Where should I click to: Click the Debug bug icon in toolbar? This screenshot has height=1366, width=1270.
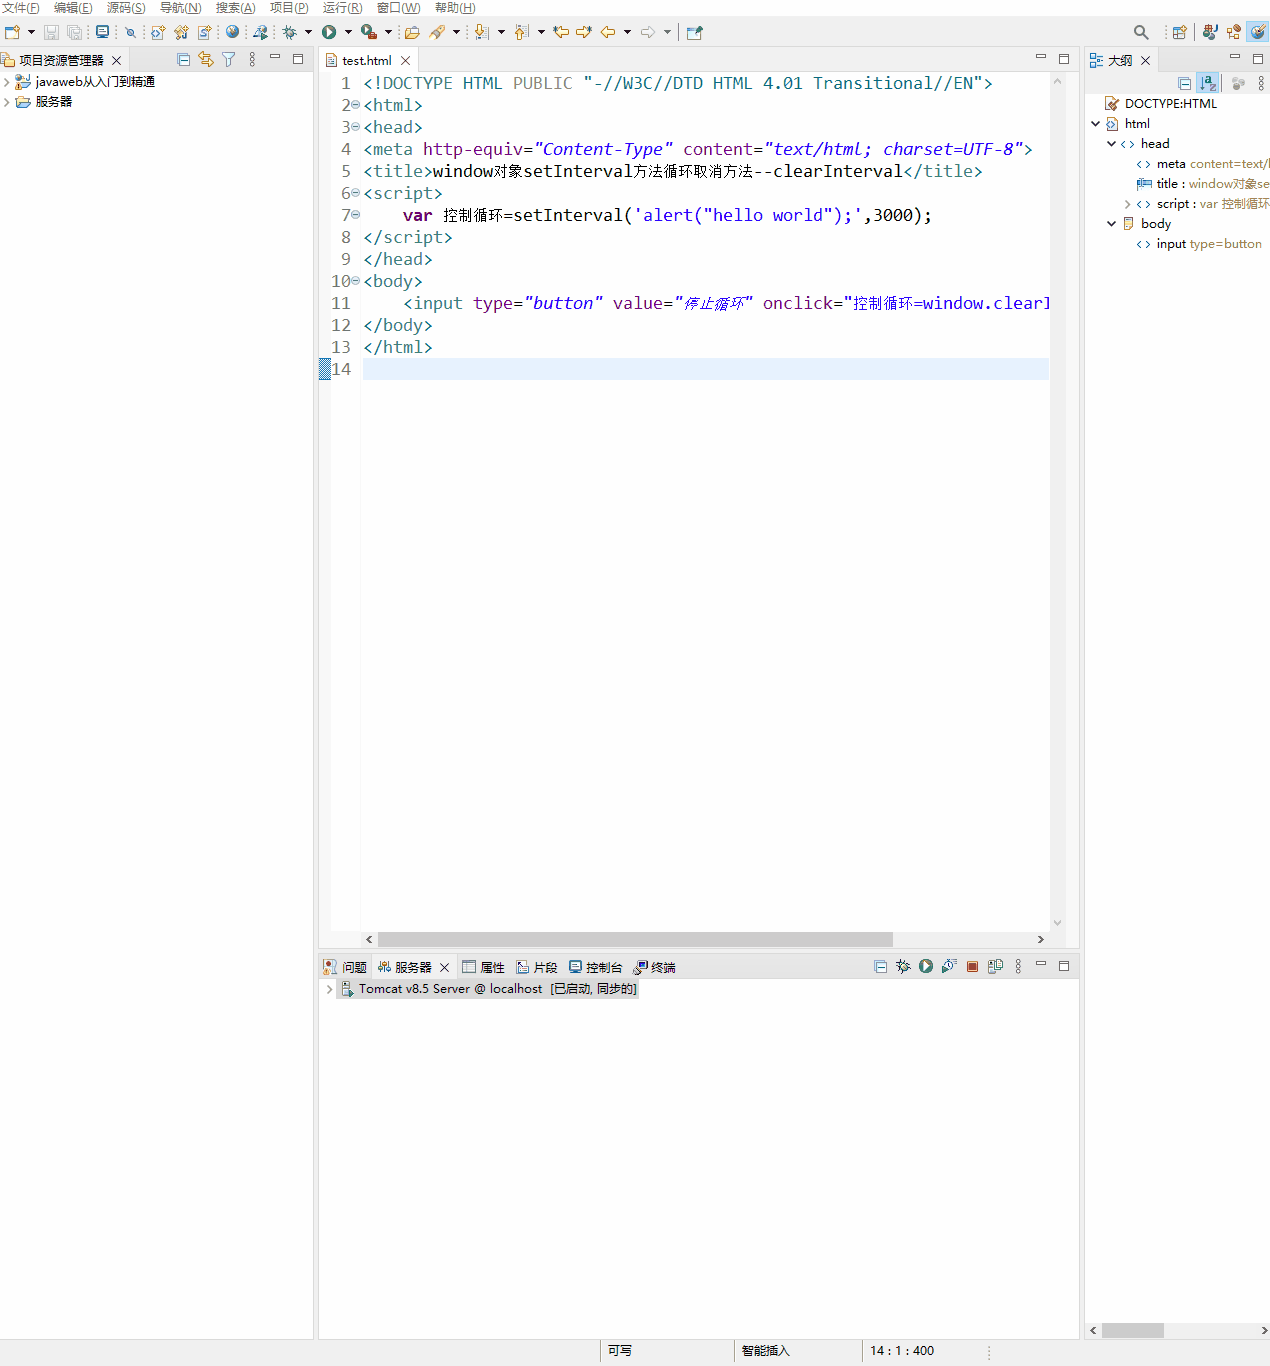tap(290, 32)
